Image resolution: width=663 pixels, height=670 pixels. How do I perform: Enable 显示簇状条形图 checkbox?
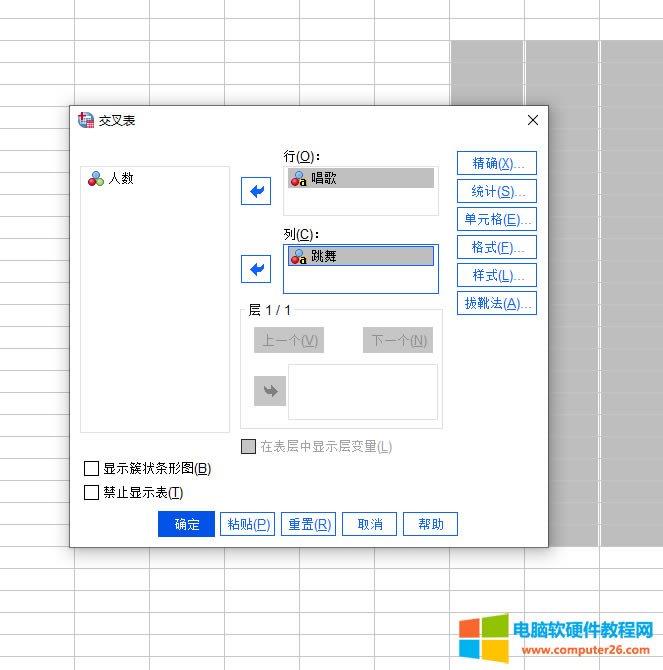[92, 468]
